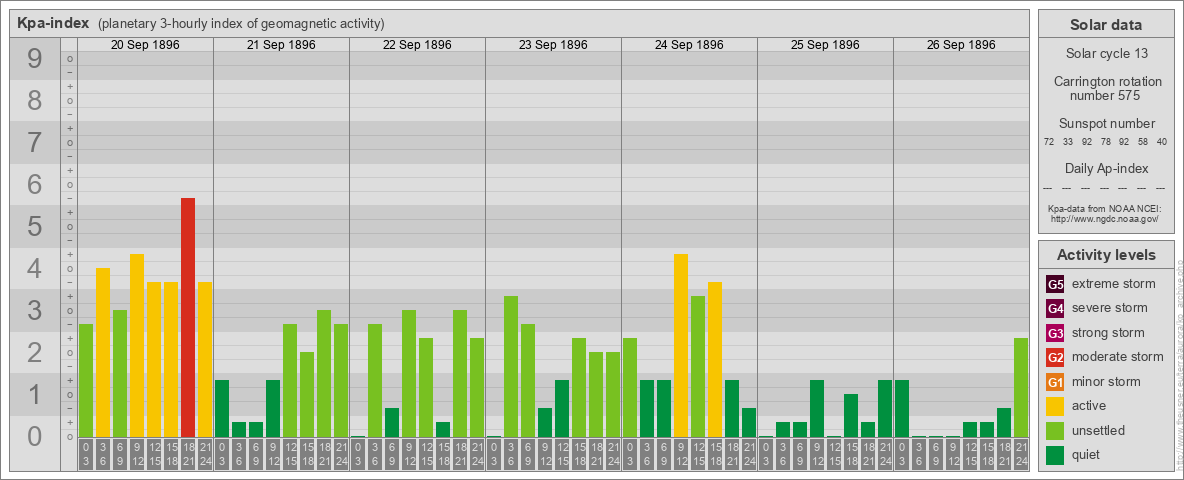Click the 'extreme storm' legend label
This screenshot has height=480, width=1184.
pos(1114,284)
